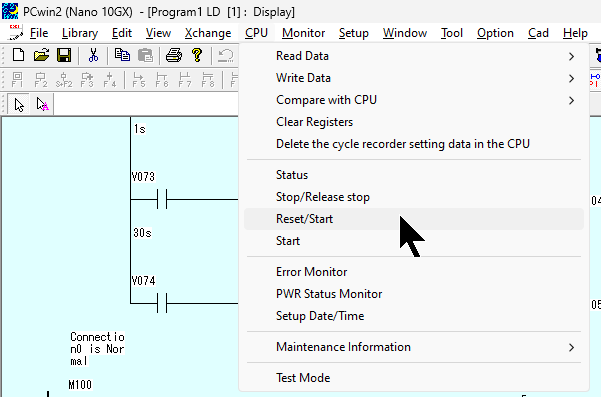
Task: Open help with the question mark icon
Action: [197, 55]
